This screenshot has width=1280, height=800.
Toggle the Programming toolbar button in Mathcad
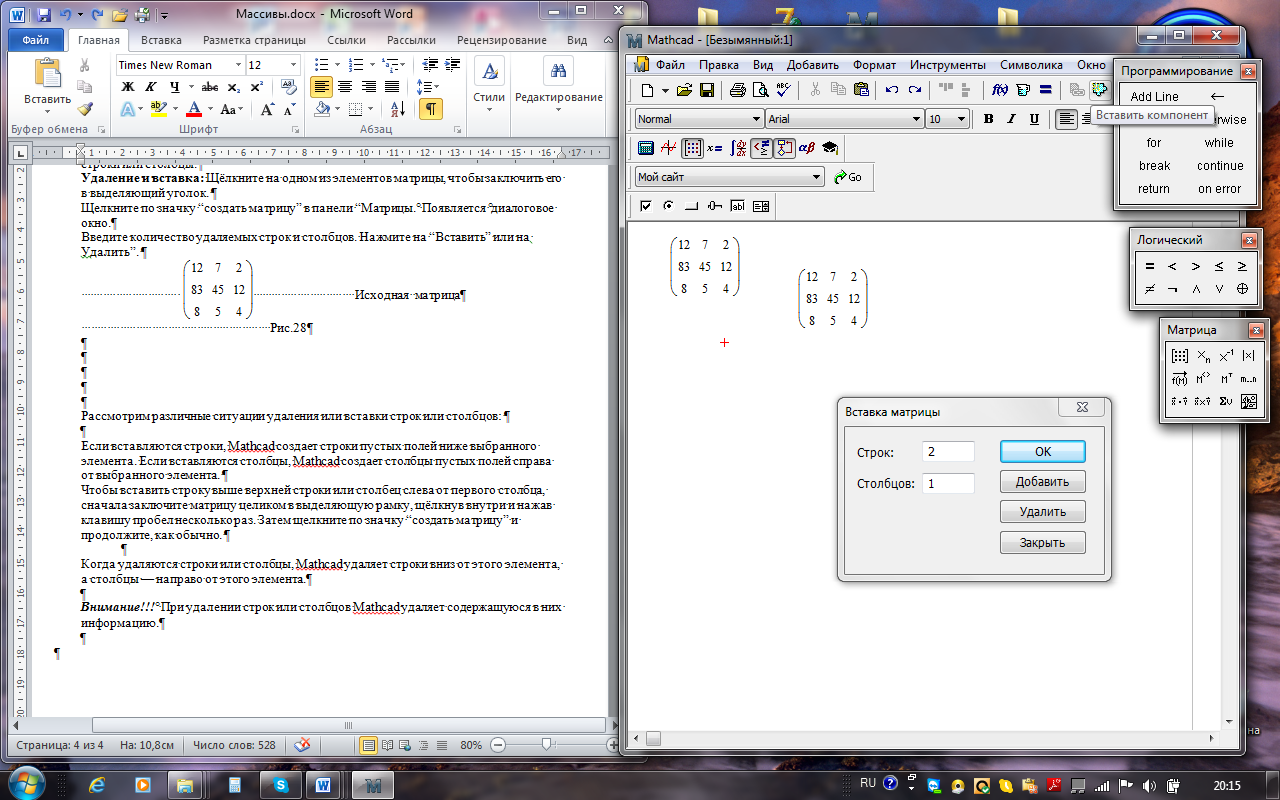pos(784,148)
